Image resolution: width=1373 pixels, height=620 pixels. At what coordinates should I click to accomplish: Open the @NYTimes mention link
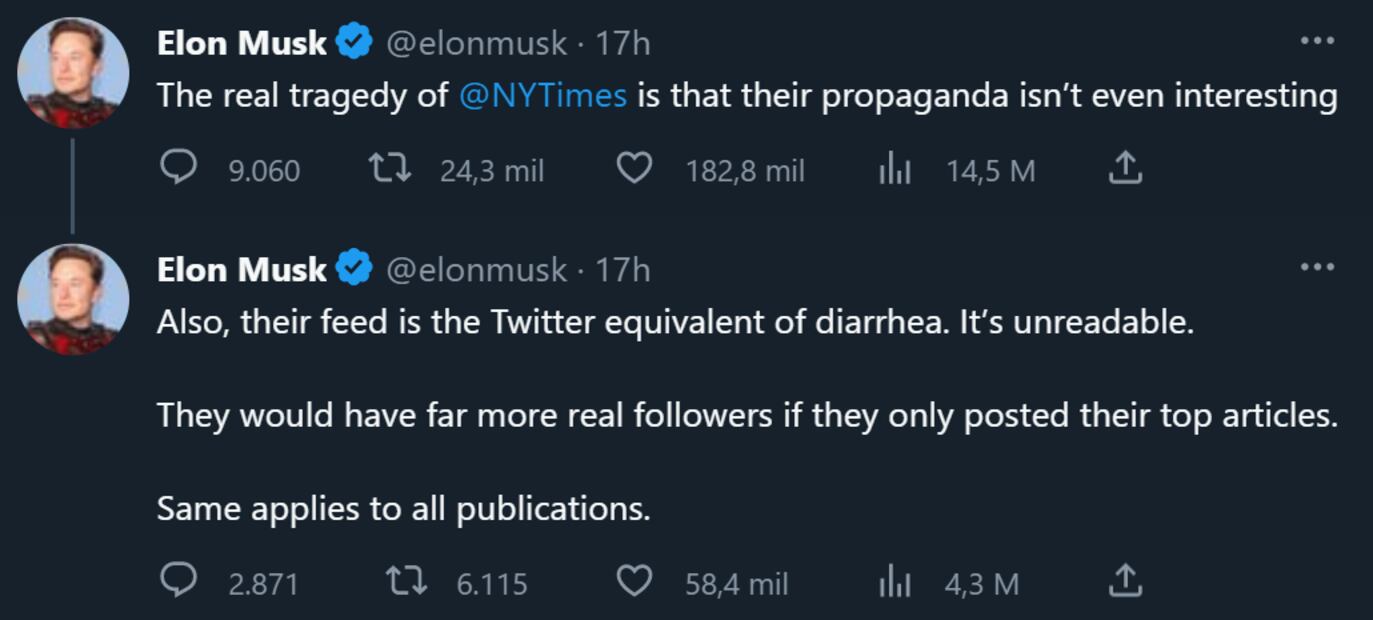tap(543, 96)
